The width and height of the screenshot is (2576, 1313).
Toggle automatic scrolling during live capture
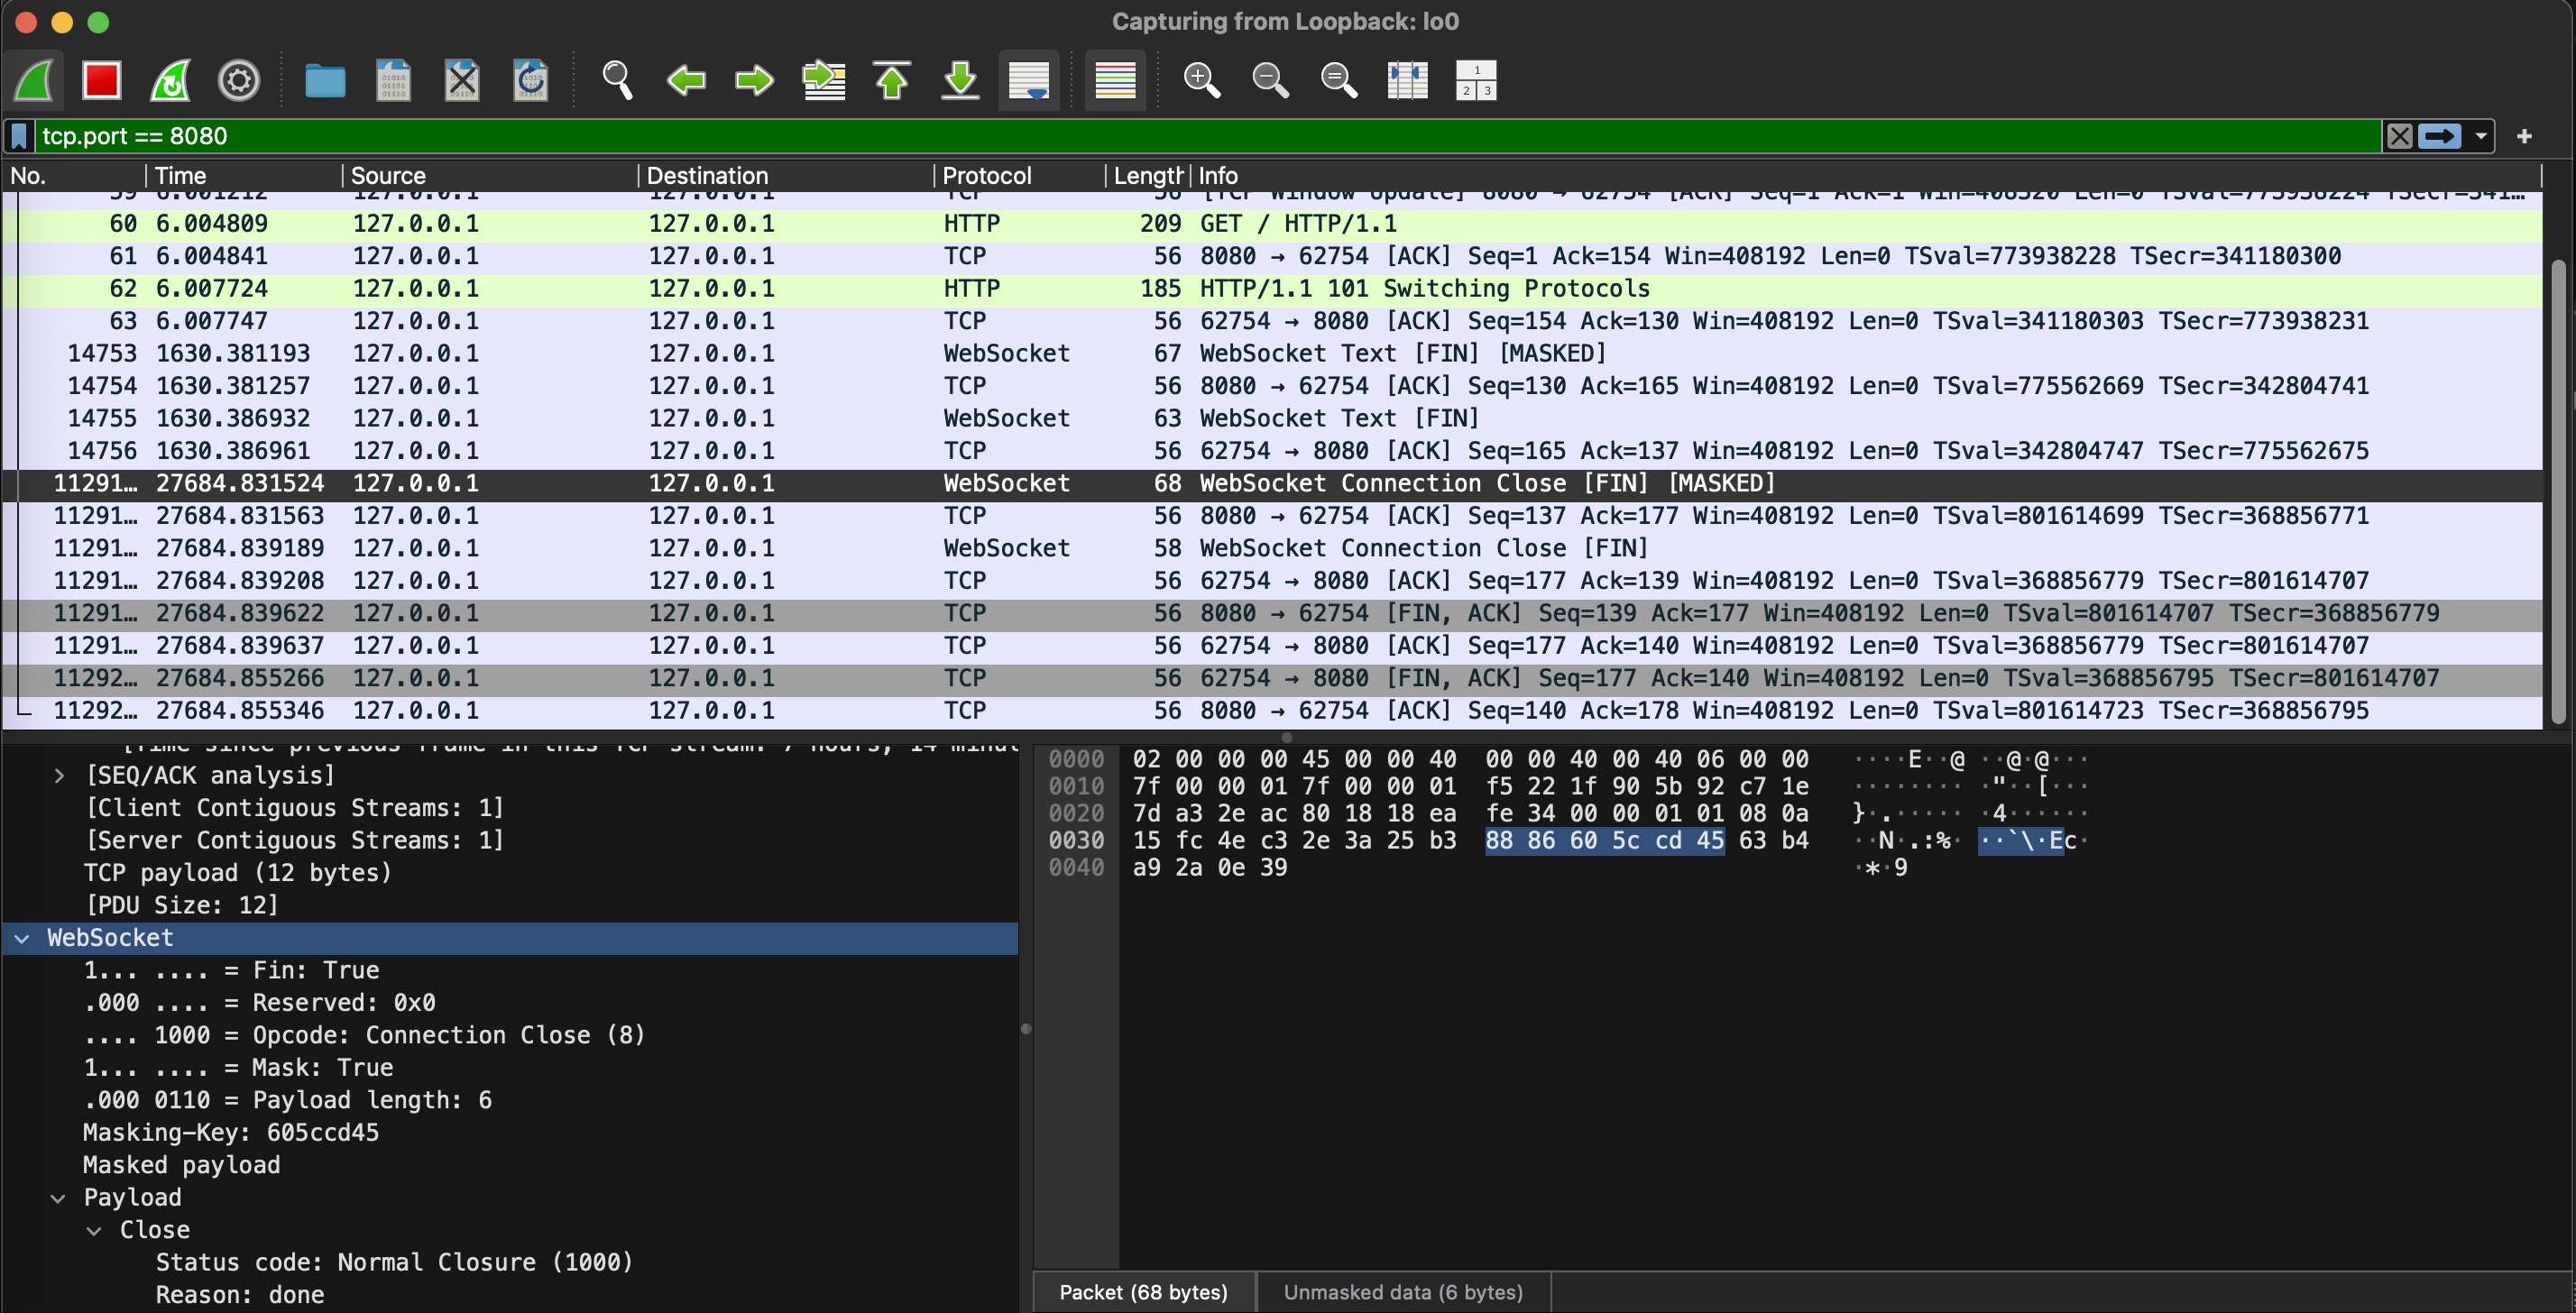(x=1028, y=80)
